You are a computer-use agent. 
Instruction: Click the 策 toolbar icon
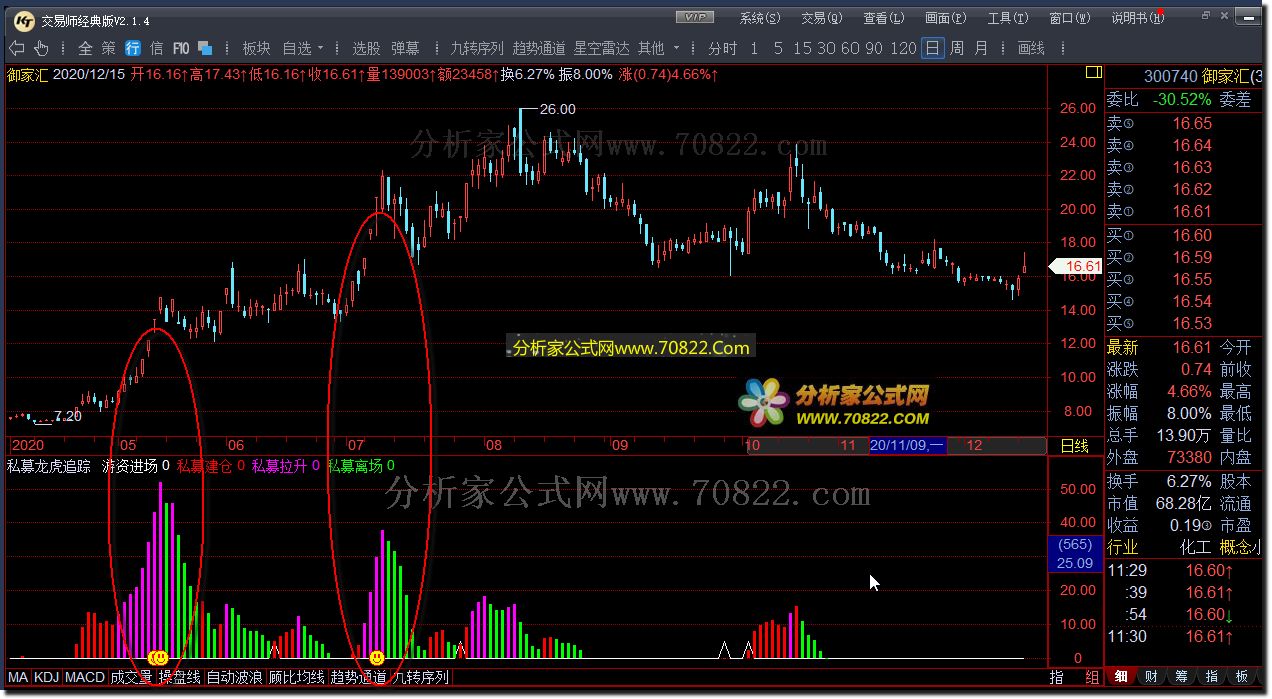[x=108, y=48]
